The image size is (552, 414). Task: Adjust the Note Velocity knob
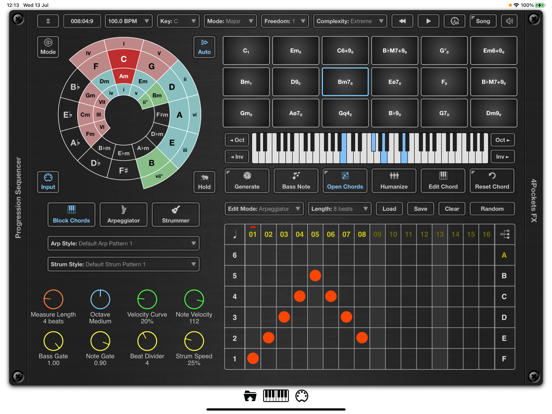pos(194,299)
